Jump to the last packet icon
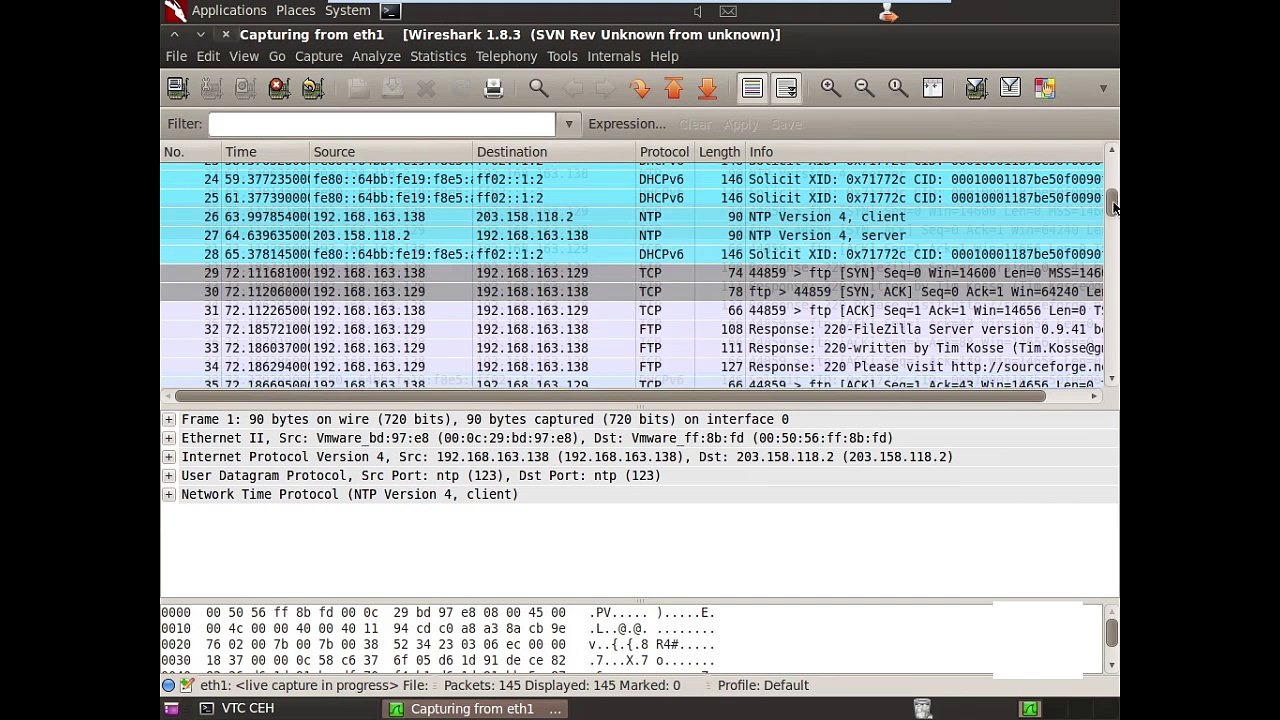This screenshot has height=720, width=1280. [707, 88]
